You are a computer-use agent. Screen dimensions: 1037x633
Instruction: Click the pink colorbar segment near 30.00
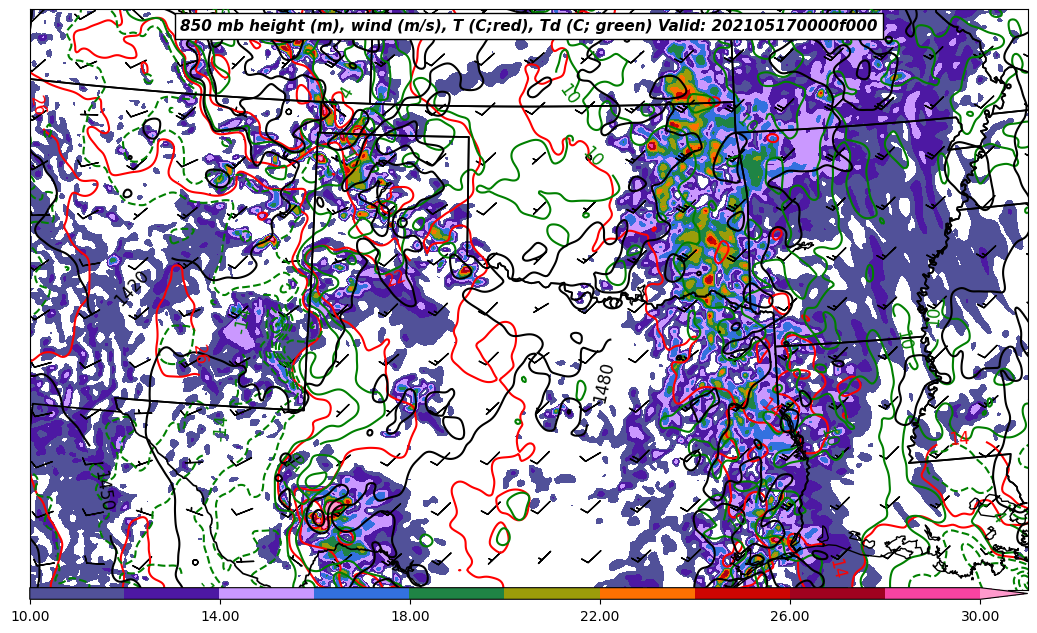tap(932, 594)
